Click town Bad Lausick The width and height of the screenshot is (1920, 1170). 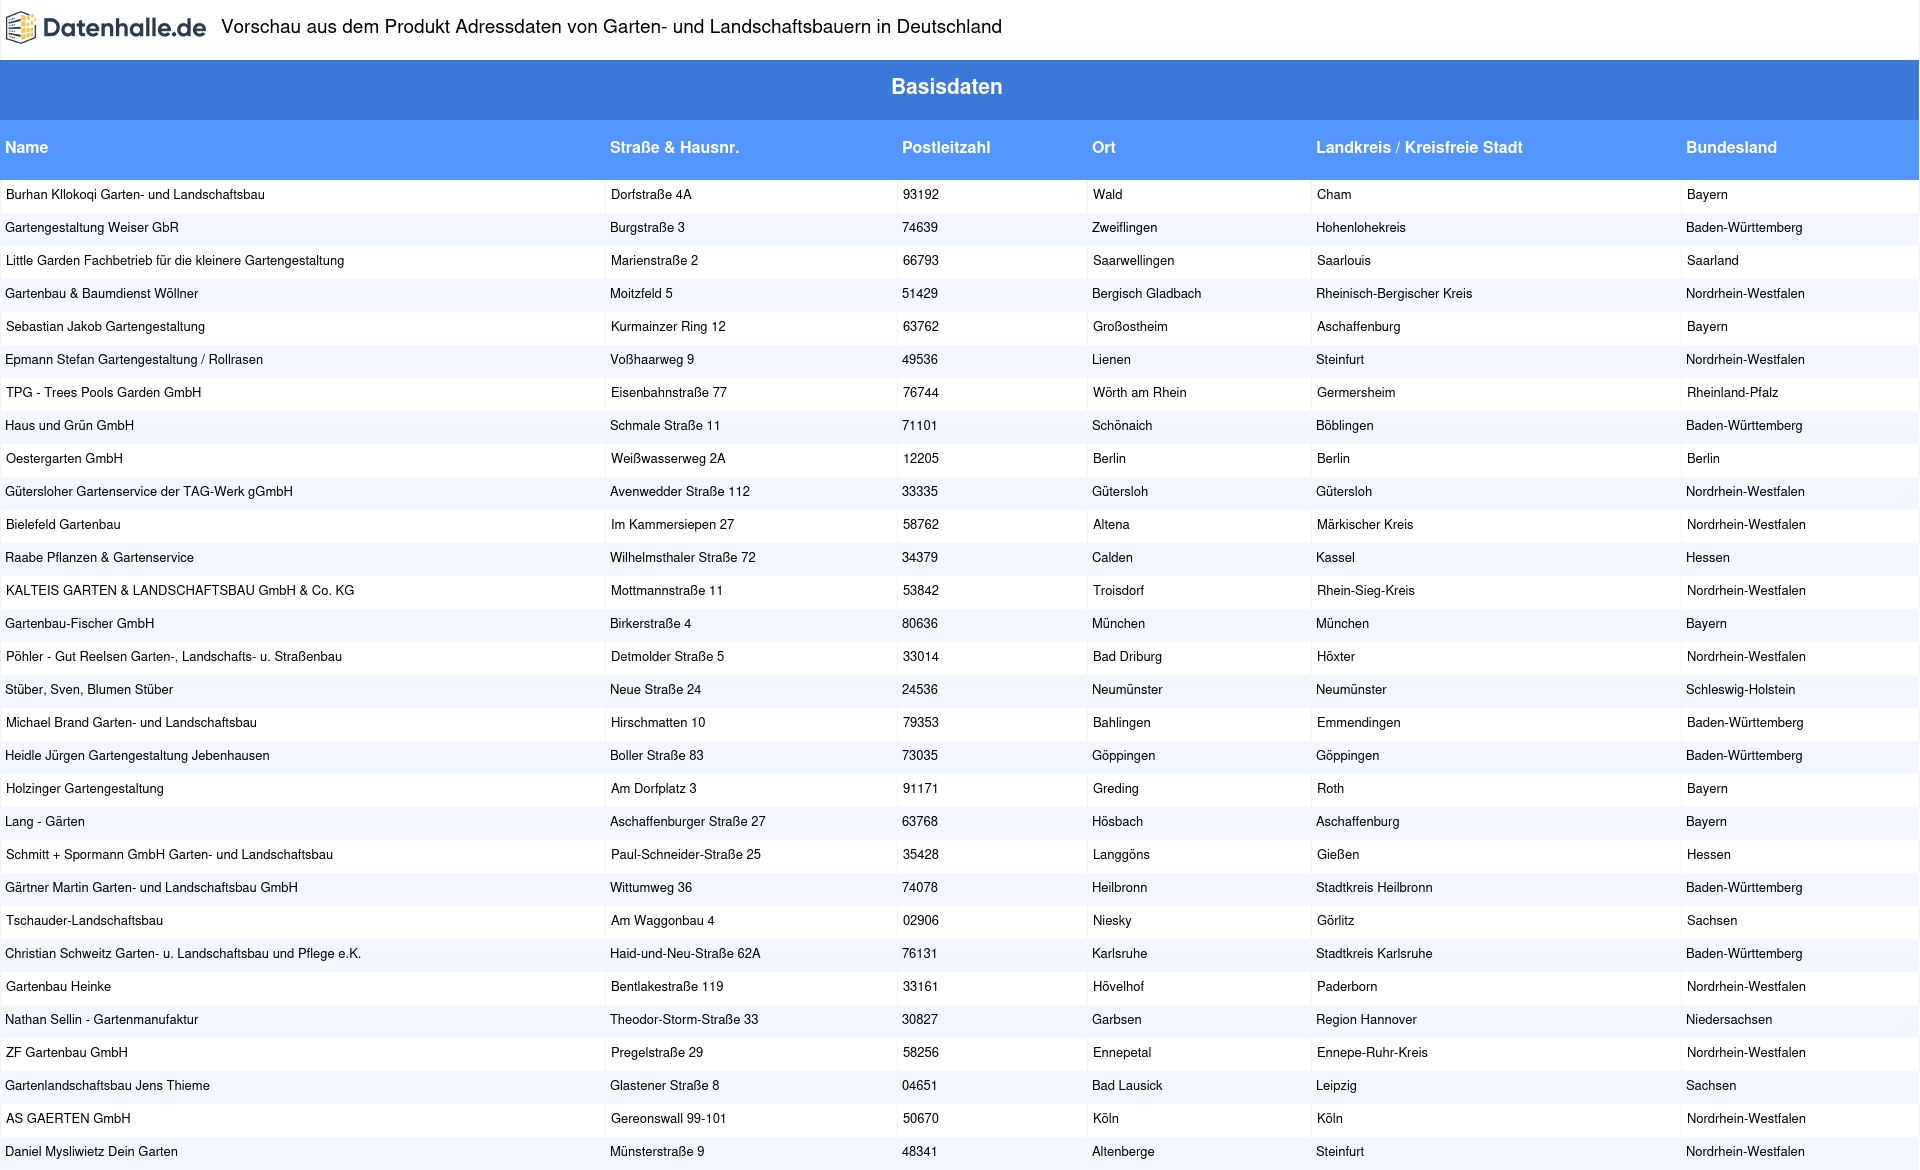click(1127, 1086)
